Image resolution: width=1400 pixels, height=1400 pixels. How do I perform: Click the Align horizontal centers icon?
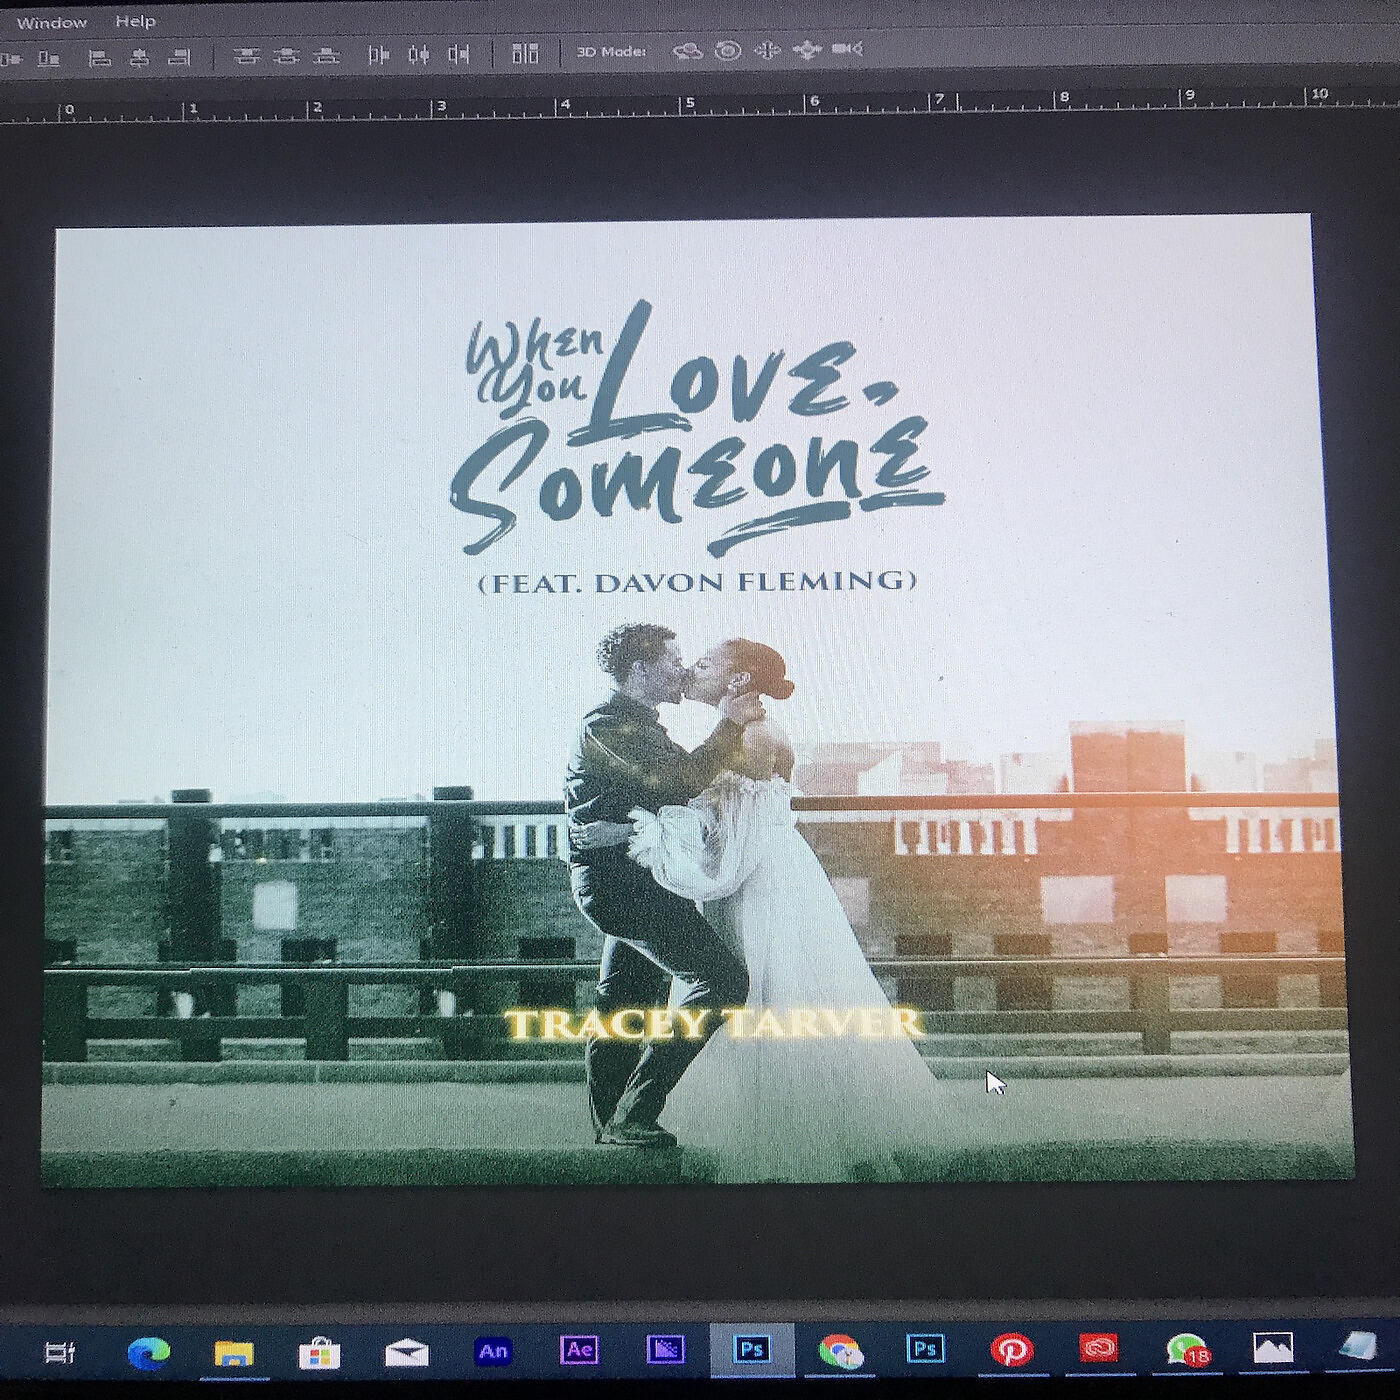(x=139, y=58)
